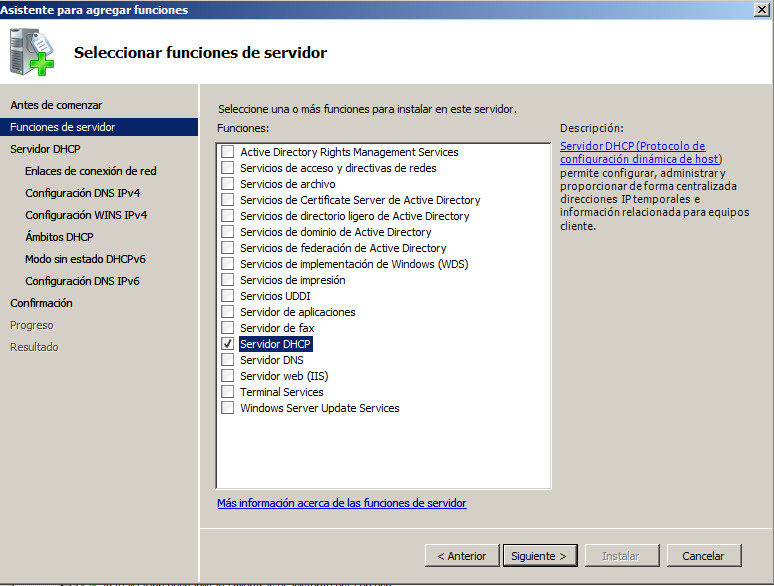The height and width of the screenshot is (586, 774).
Task: Enable the Servidor DNS checkbox
Action: point(228,360)
